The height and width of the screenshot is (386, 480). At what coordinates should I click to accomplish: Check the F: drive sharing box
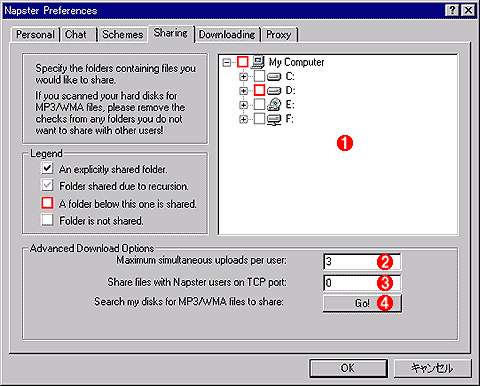pos(259,119)
